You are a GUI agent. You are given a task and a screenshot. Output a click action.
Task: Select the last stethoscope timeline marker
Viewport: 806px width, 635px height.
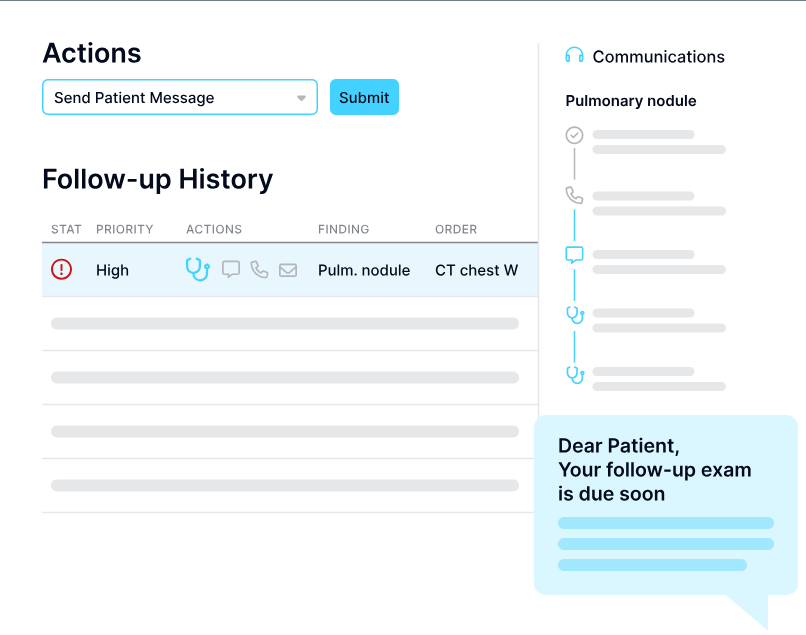pos(575,374)
